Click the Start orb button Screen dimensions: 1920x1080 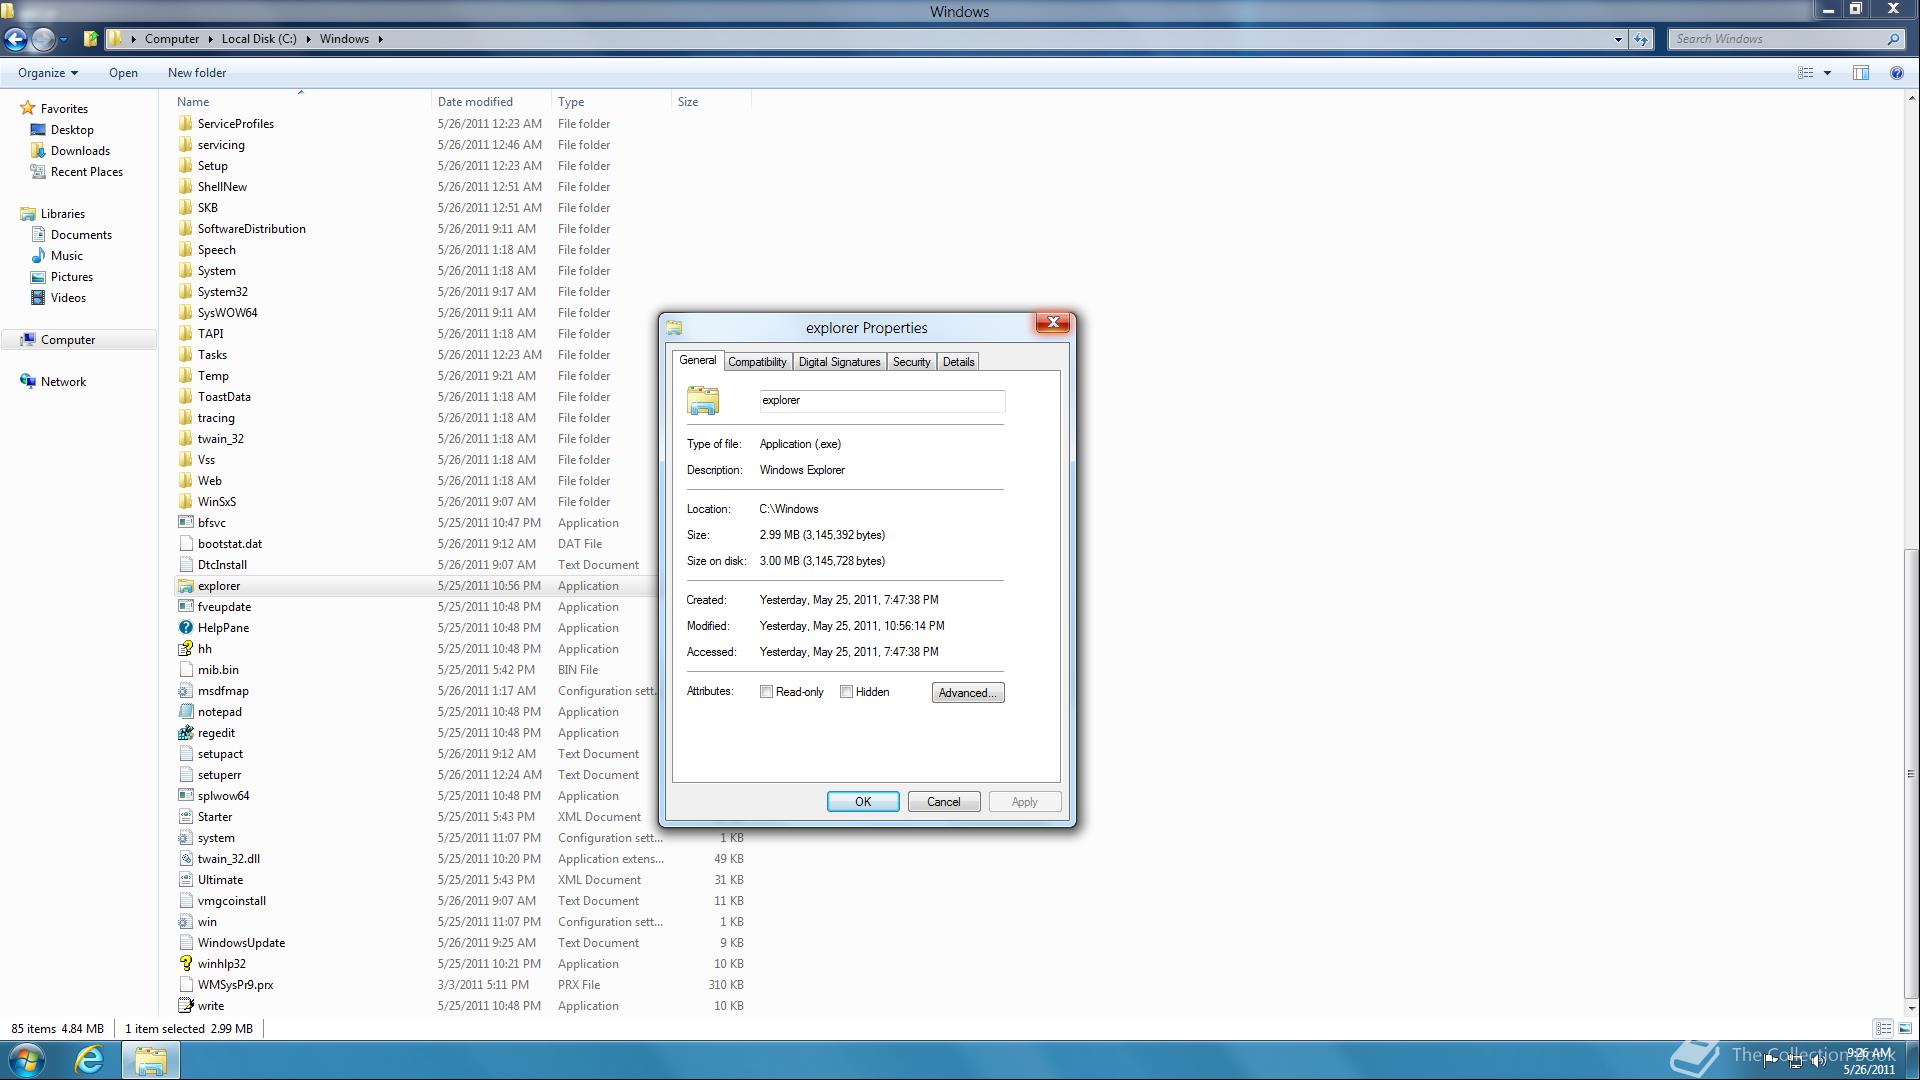pos(27,1060)
